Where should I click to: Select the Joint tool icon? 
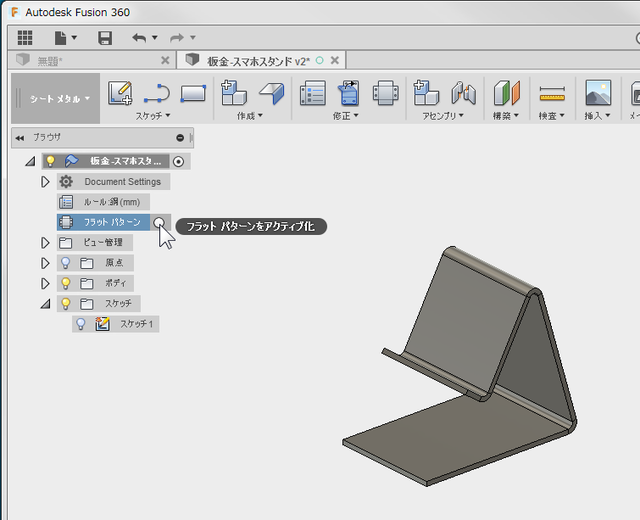pyautogui.click(x=464, y=93)
